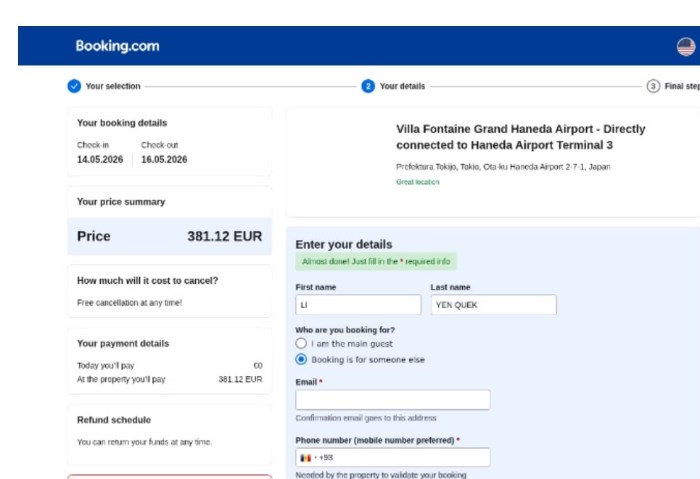This screenshot has width=700, height=479.
Task: Click Confirmation email goes to this address note
Action: click(366, 418)
